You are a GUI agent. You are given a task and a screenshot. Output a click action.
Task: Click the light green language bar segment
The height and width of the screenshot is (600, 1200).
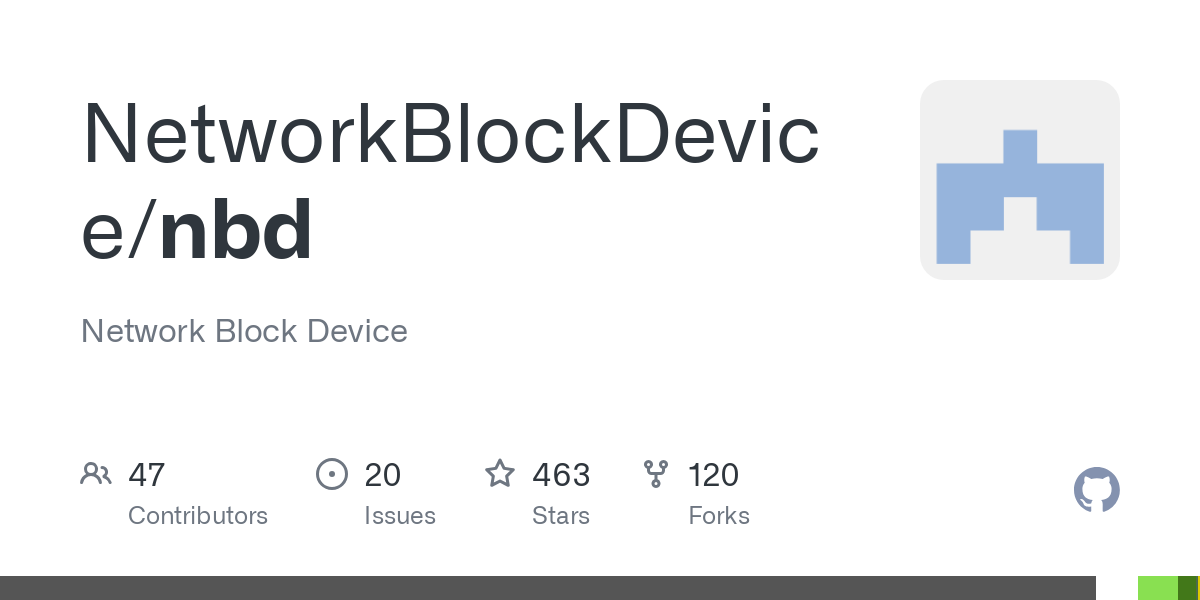1158,588
